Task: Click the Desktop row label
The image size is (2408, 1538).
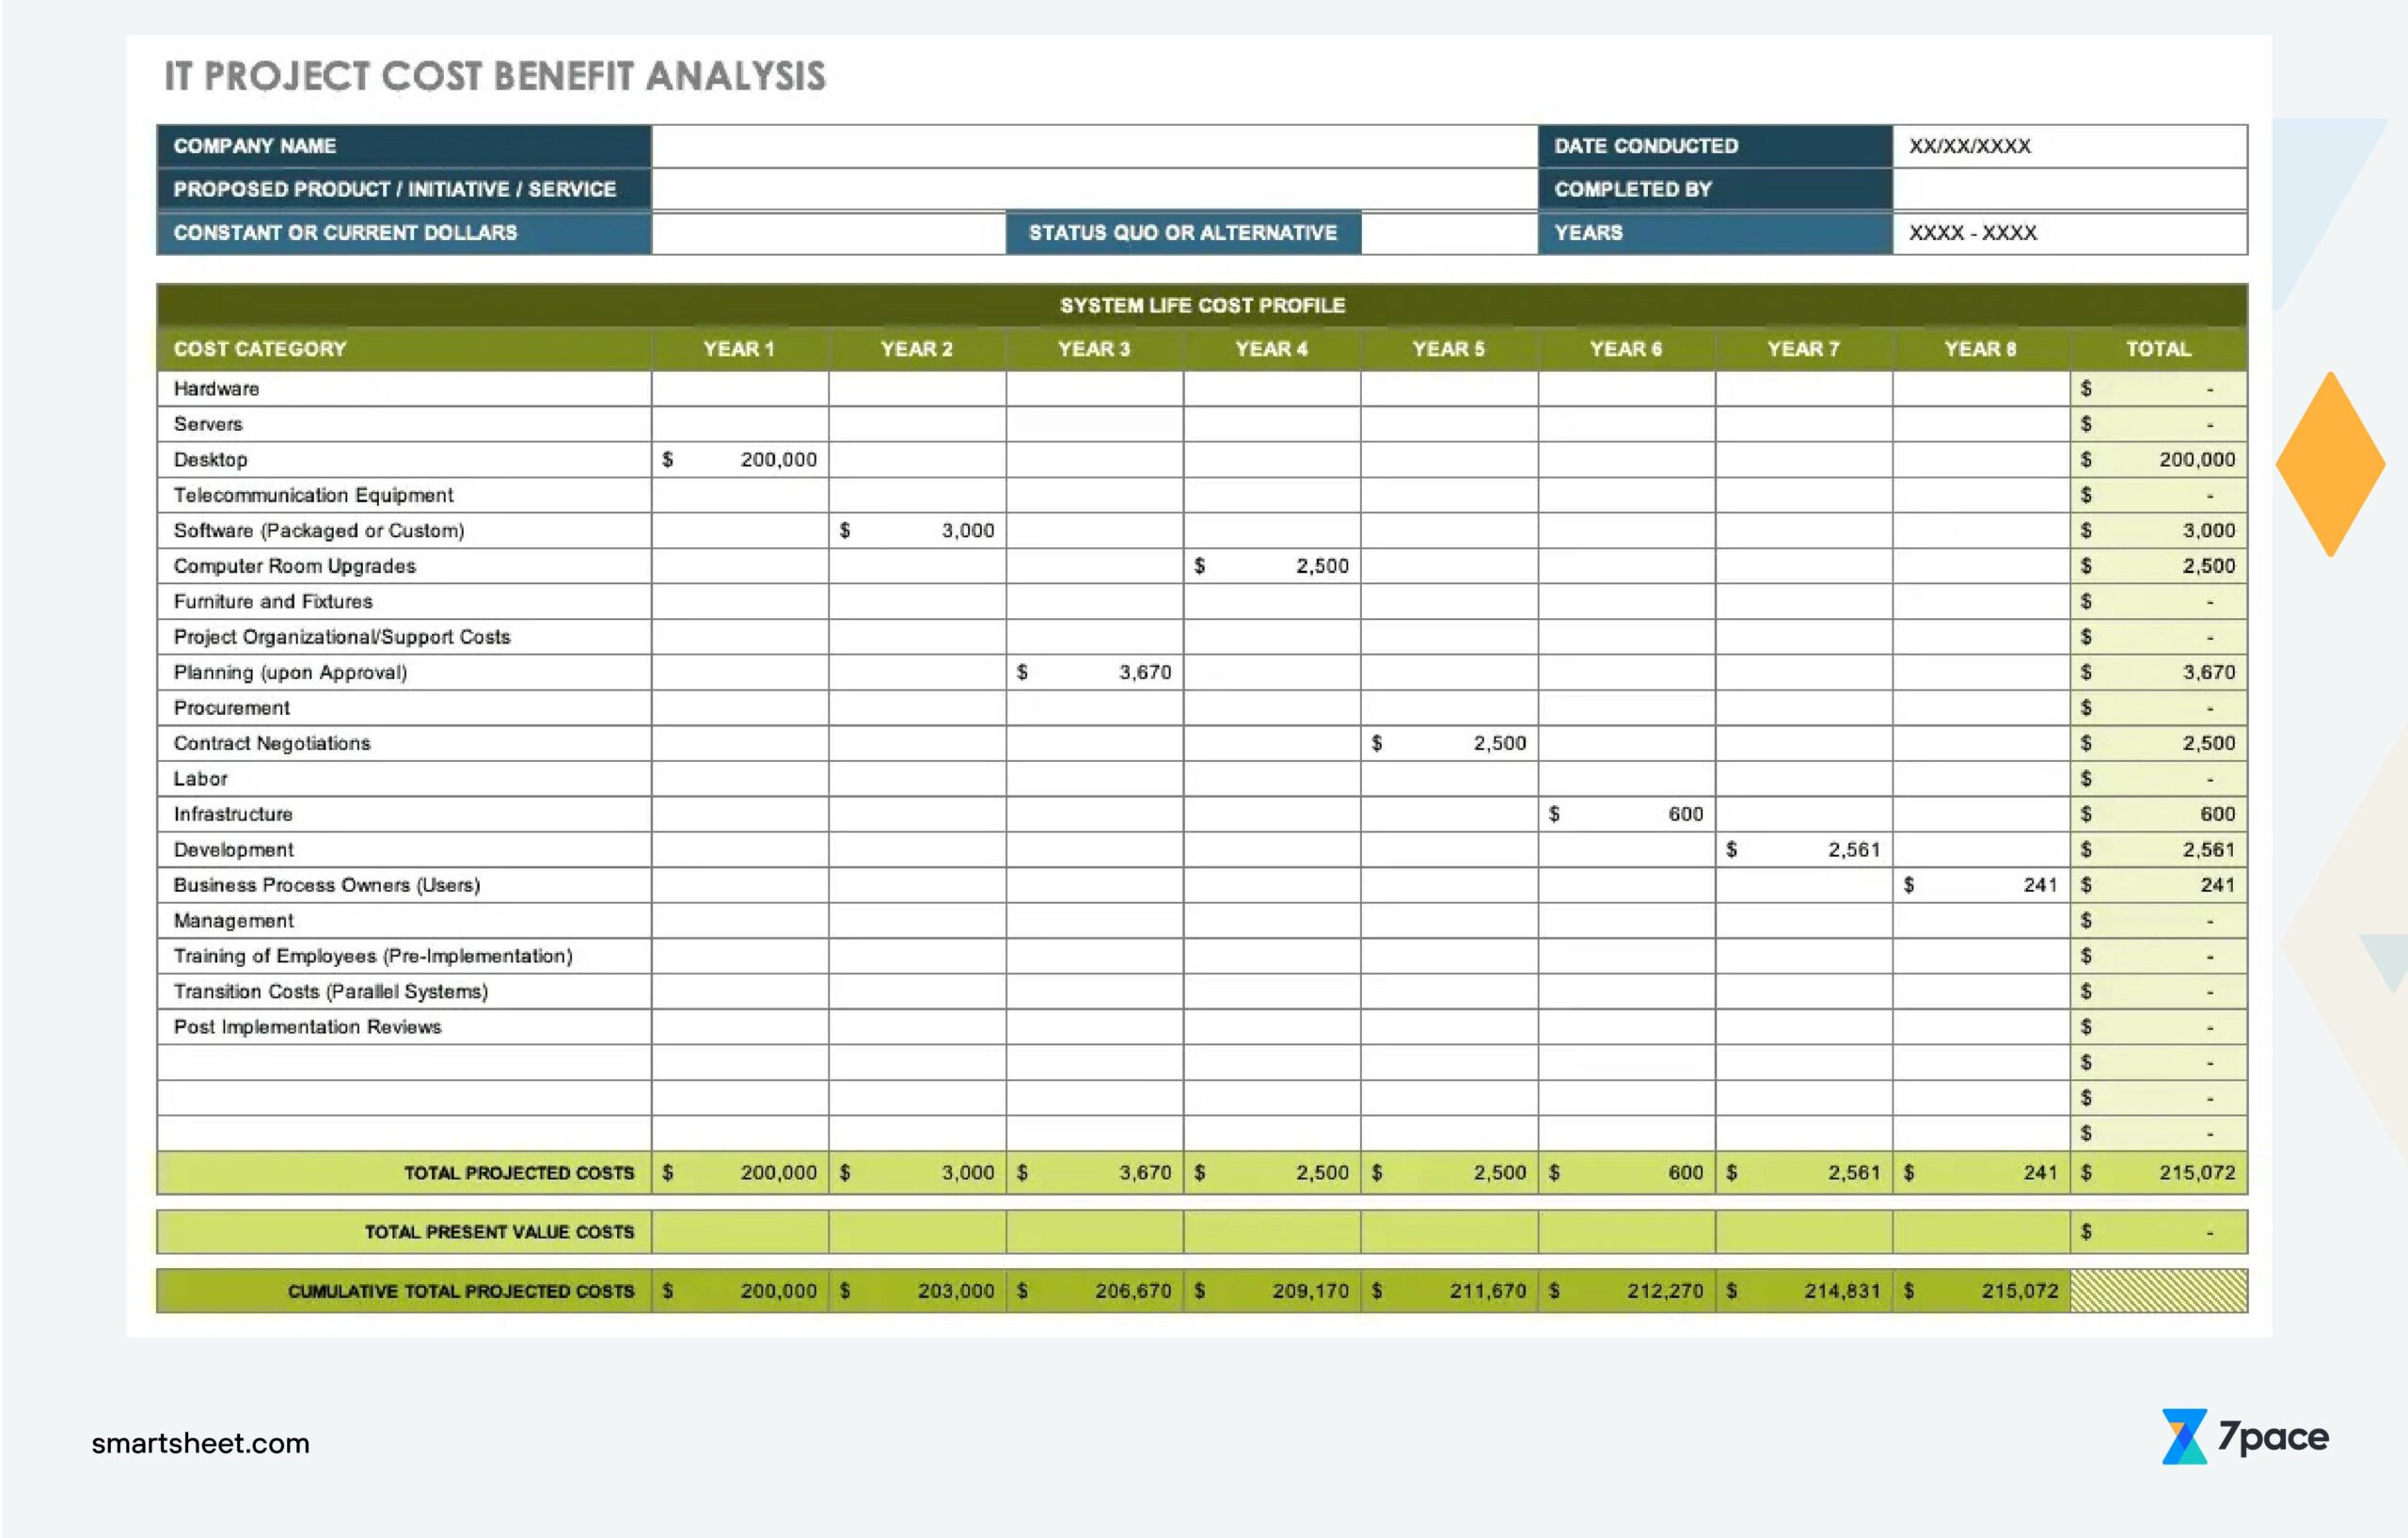Action: click(210, 460)
